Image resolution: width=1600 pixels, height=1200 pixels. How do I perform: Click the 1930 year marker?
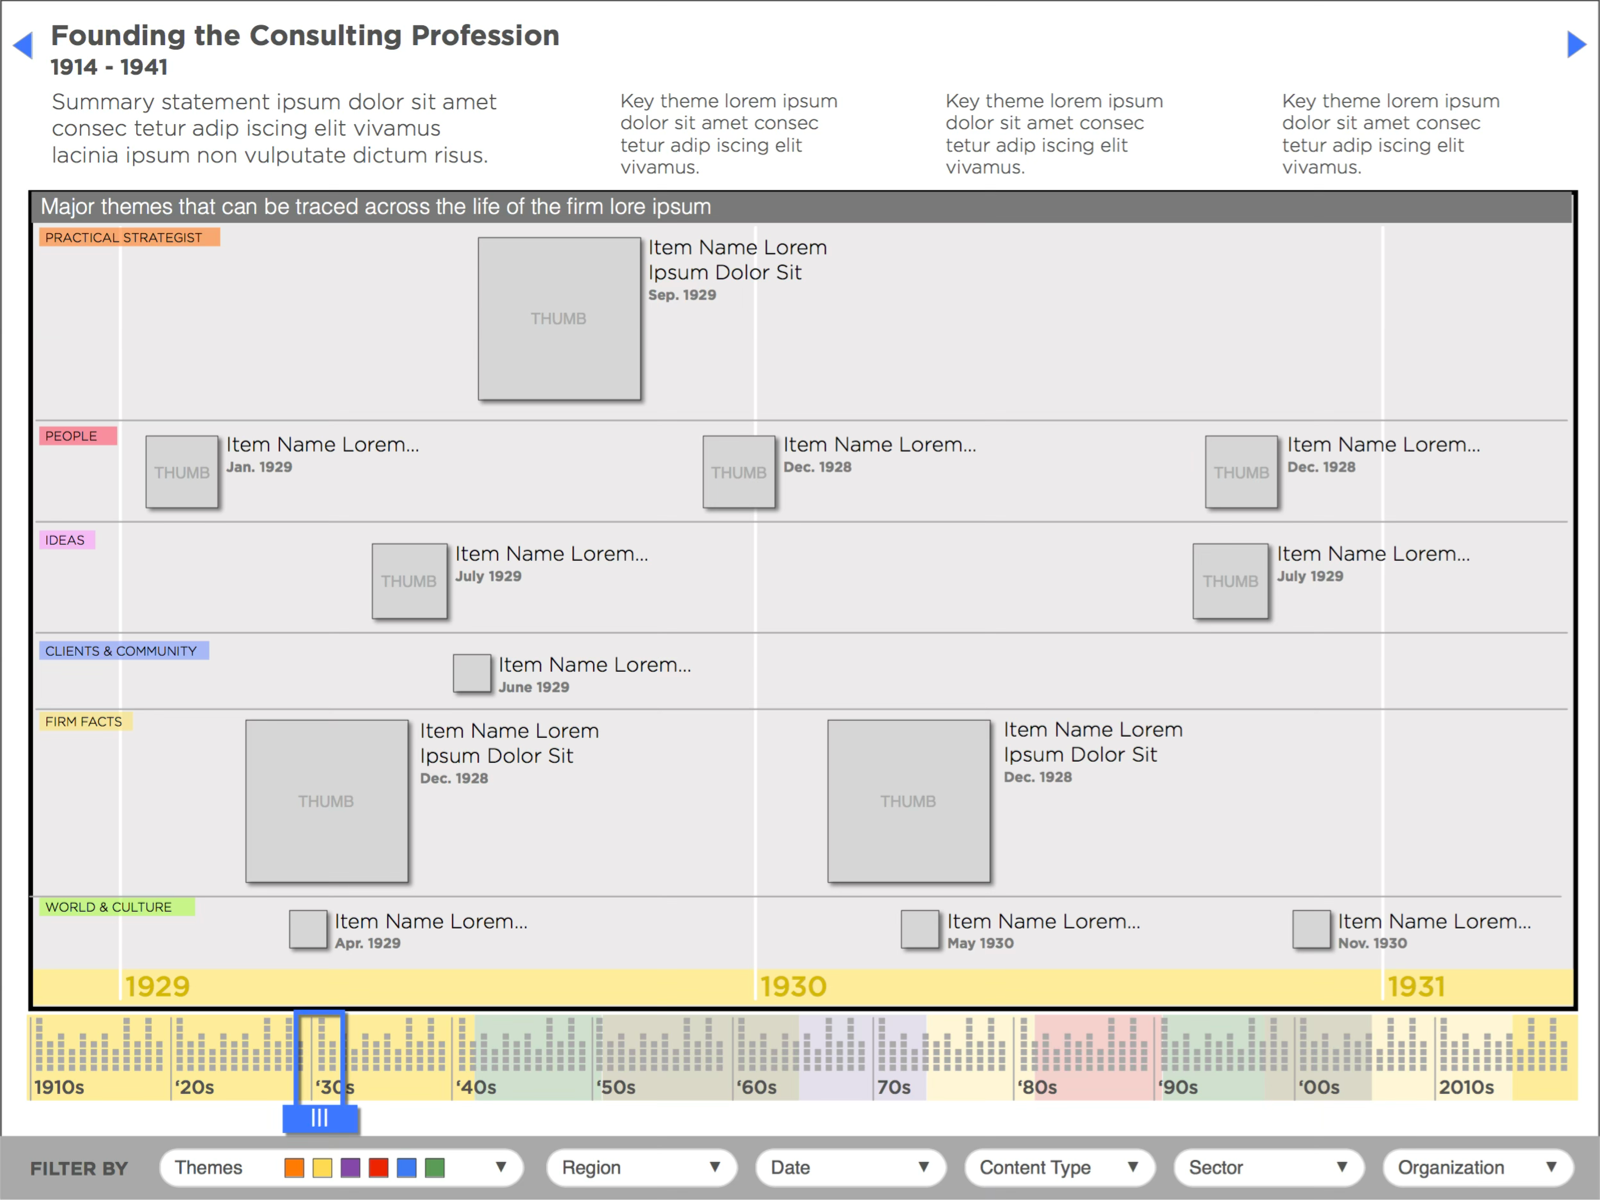coord(793,987)
